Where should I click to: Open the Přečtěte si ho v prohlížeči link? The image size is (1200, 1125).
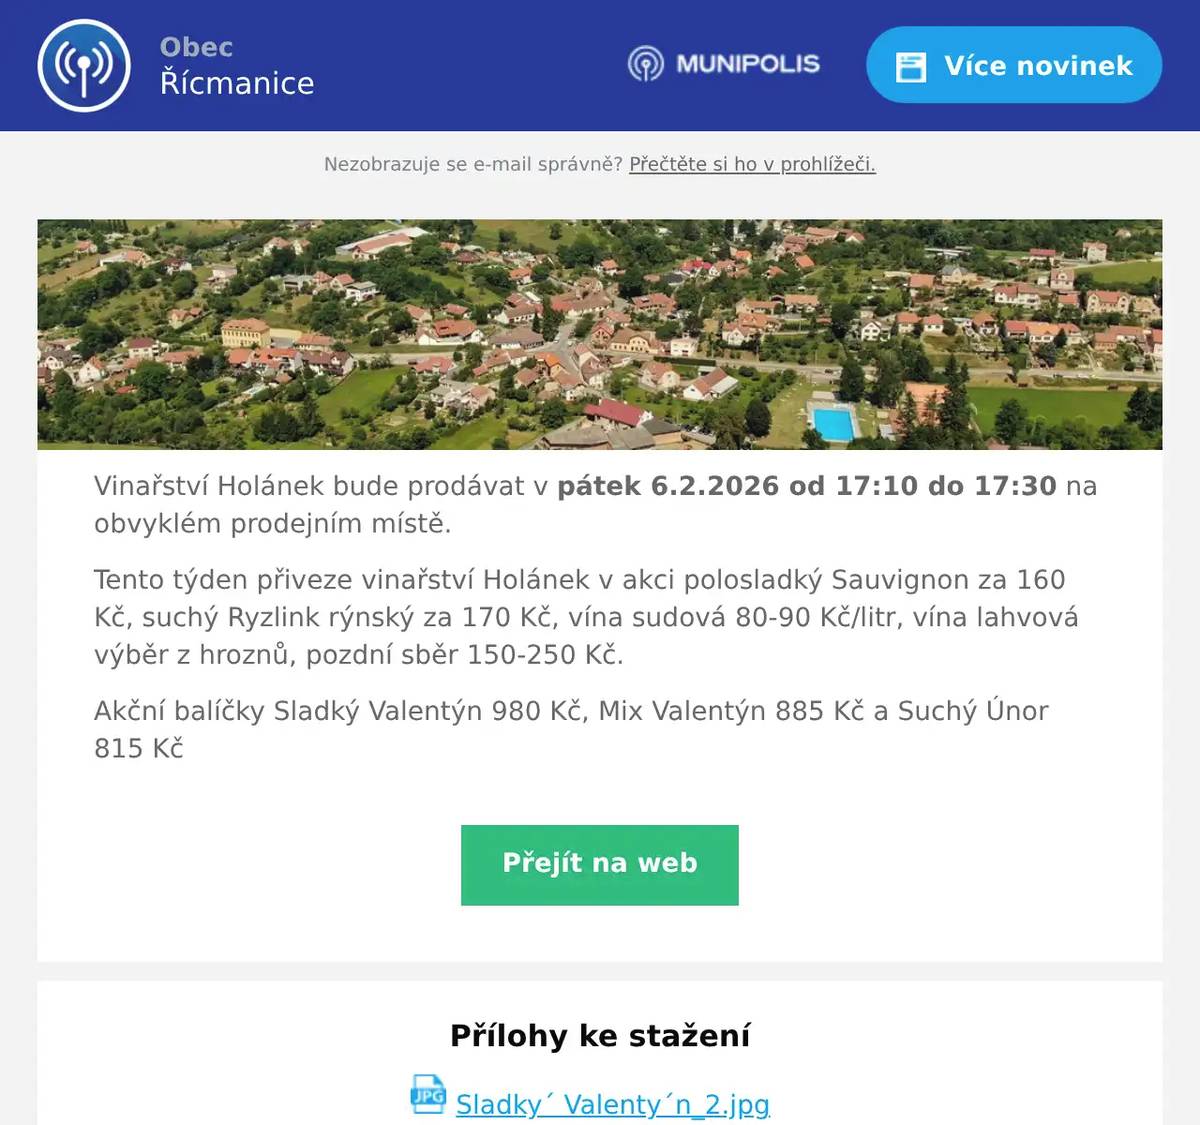coord(752,164)
